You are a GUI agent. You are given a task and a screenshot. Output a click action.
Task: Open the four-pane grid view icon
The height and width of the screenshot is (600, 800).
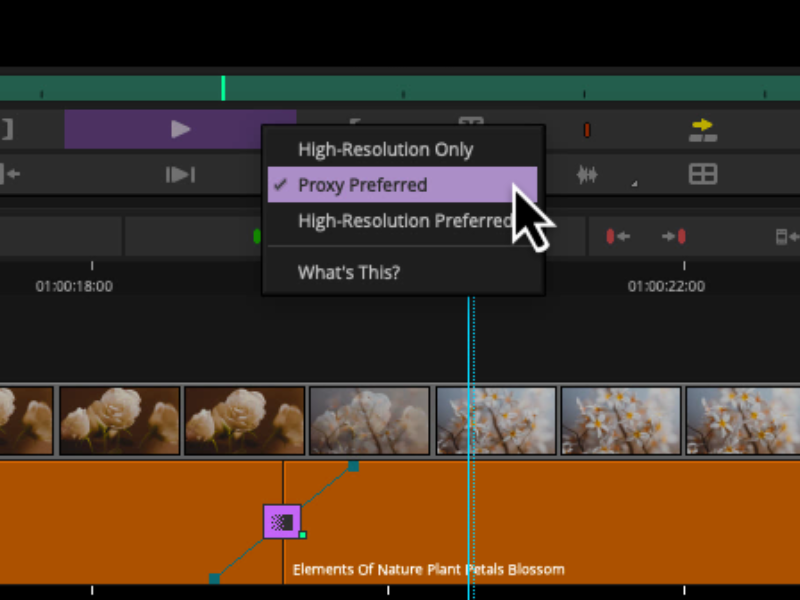703,174
